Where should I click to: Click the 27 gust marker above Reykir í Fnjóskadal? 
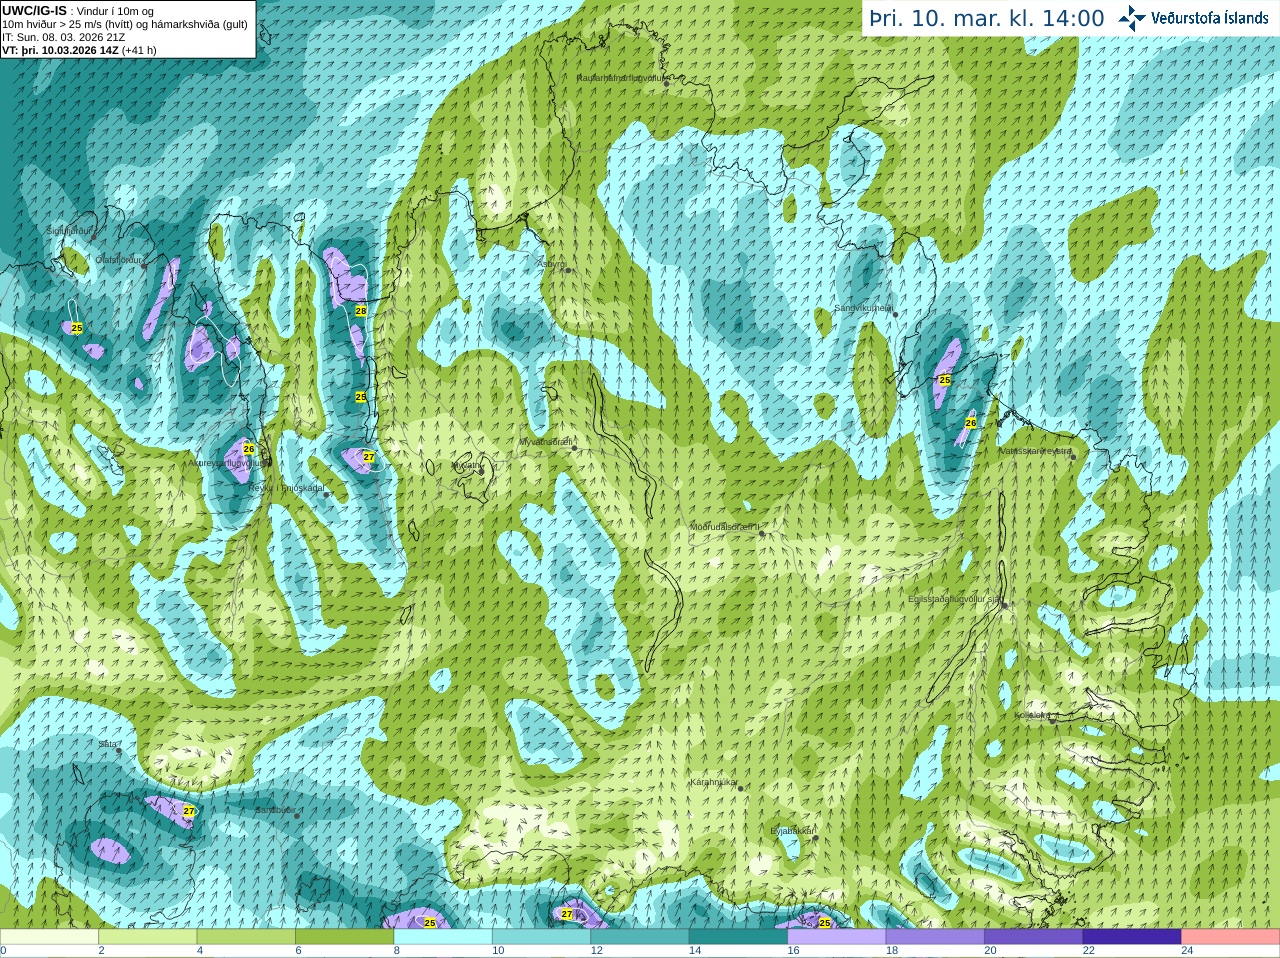[368, 457]
